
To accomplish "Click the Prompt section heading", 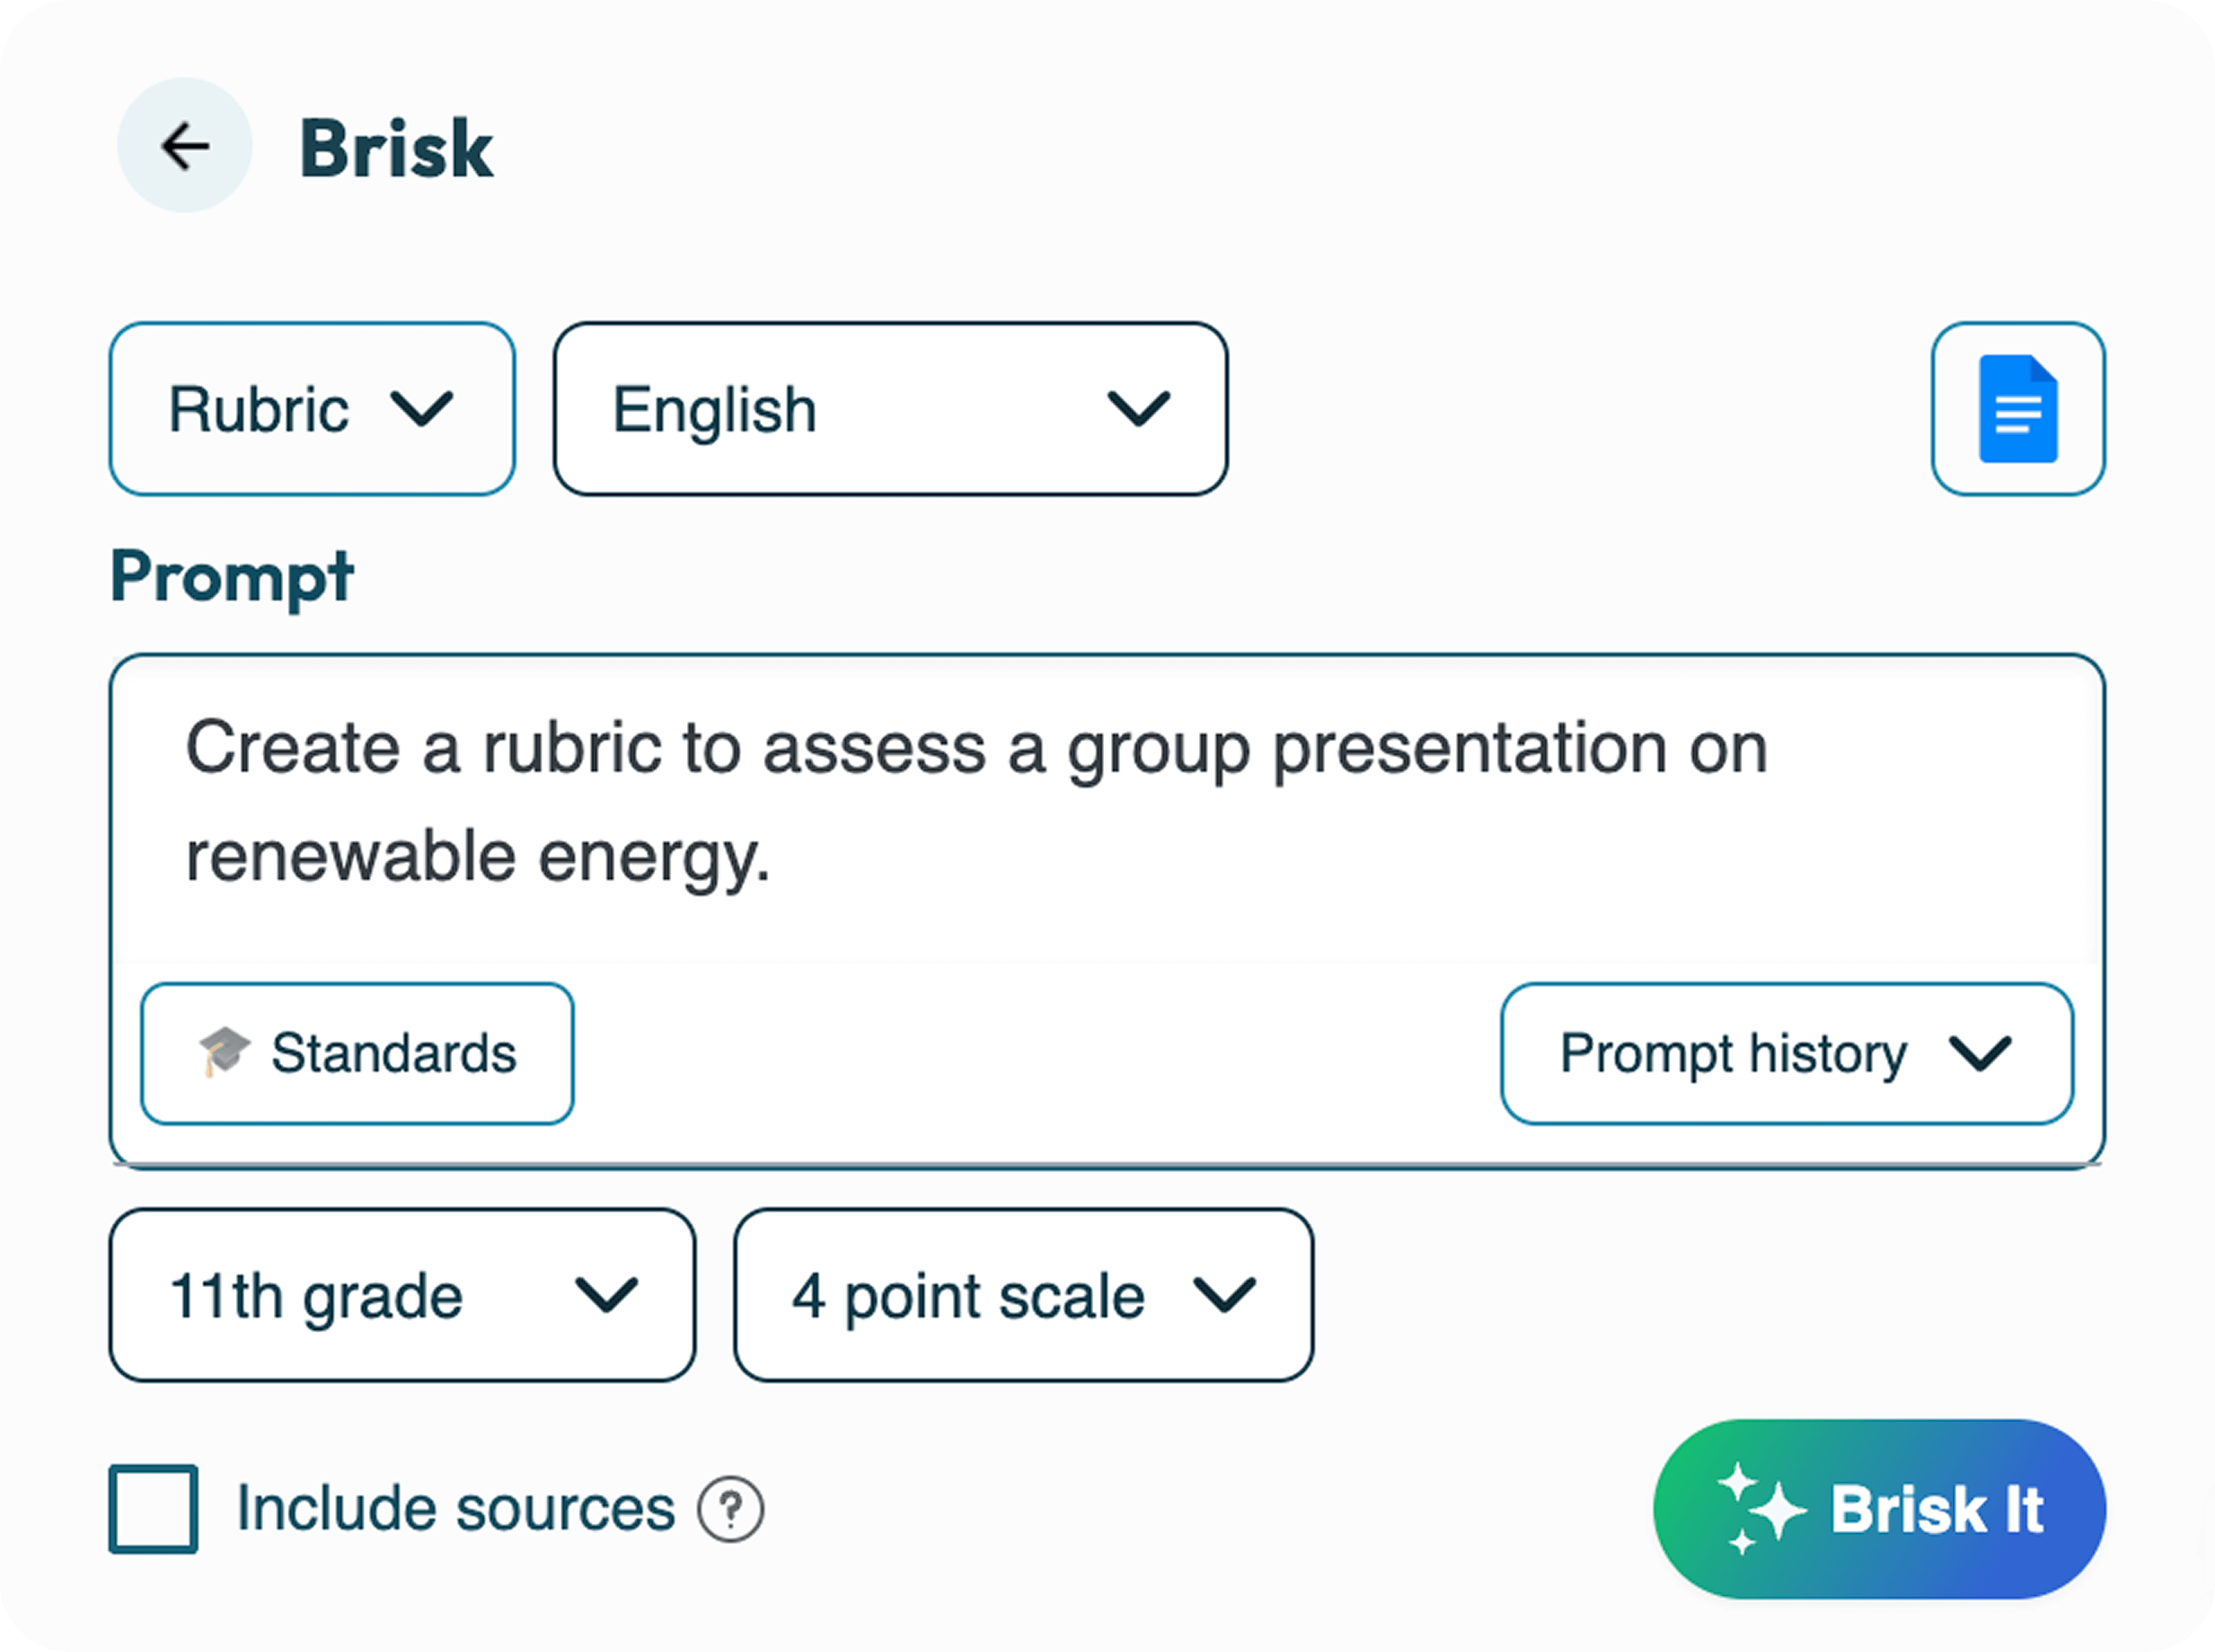I will pos(232,577).
